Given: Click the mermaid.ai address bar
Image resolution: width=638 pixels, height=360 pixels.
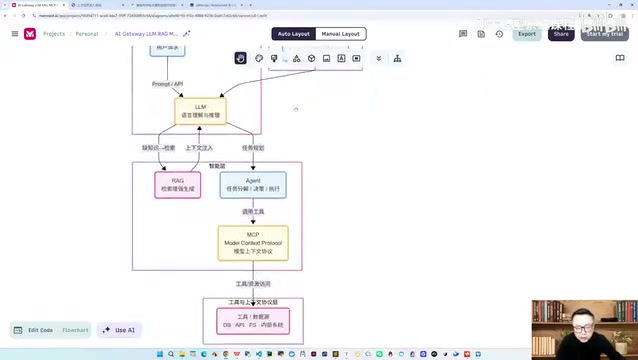Looking at the screenshot, I should point(153,15).
